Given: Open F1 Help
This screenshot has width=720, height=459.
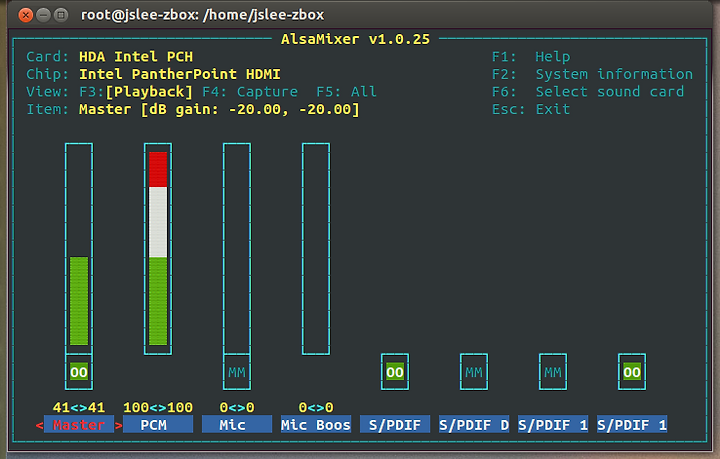Looking at the screenshot, I should [531, 56].
